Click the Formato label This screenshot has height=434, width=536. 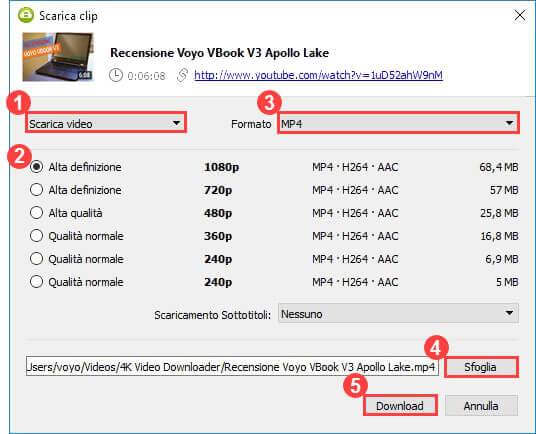tap(251, 124)
